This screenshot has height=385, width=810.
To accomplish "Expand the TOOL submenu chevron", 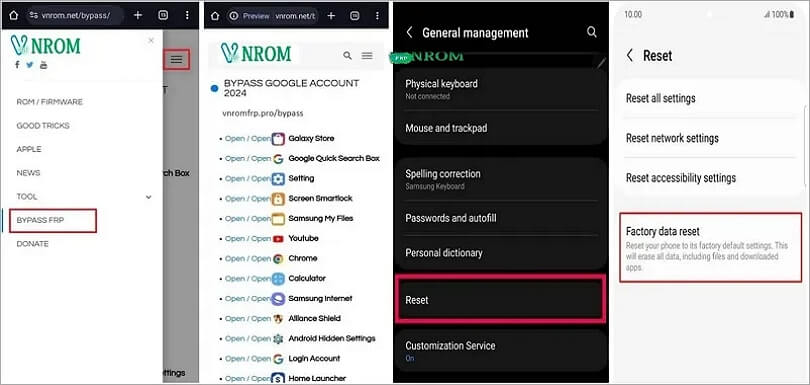I will 148,197.
